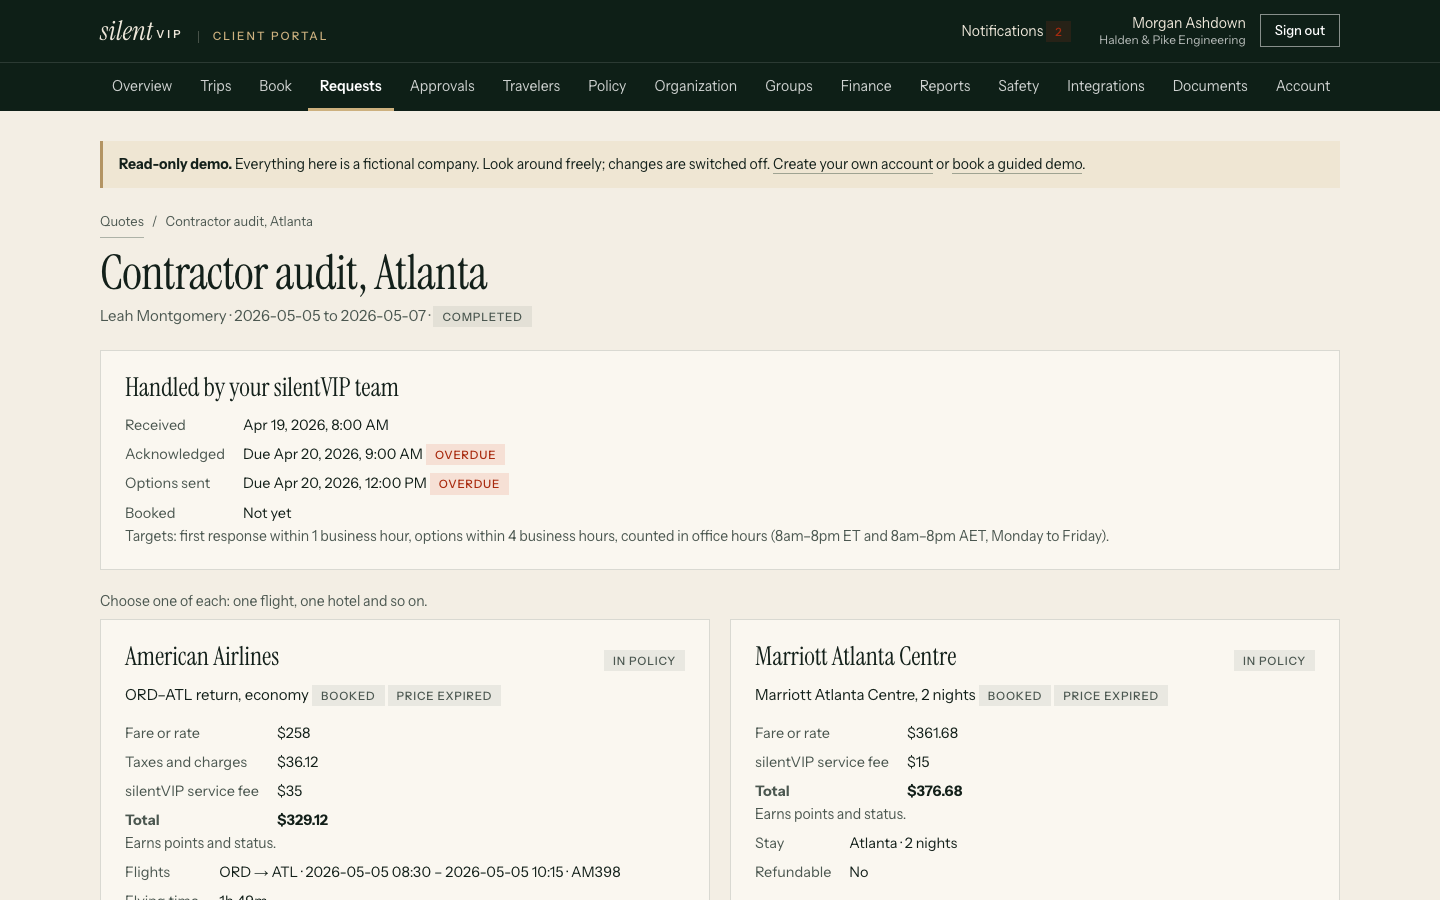Click the Received time Apr 19, 2026, 8:00 AM
The width and height of the screenshot is (1440, 900).
point(316,425)
